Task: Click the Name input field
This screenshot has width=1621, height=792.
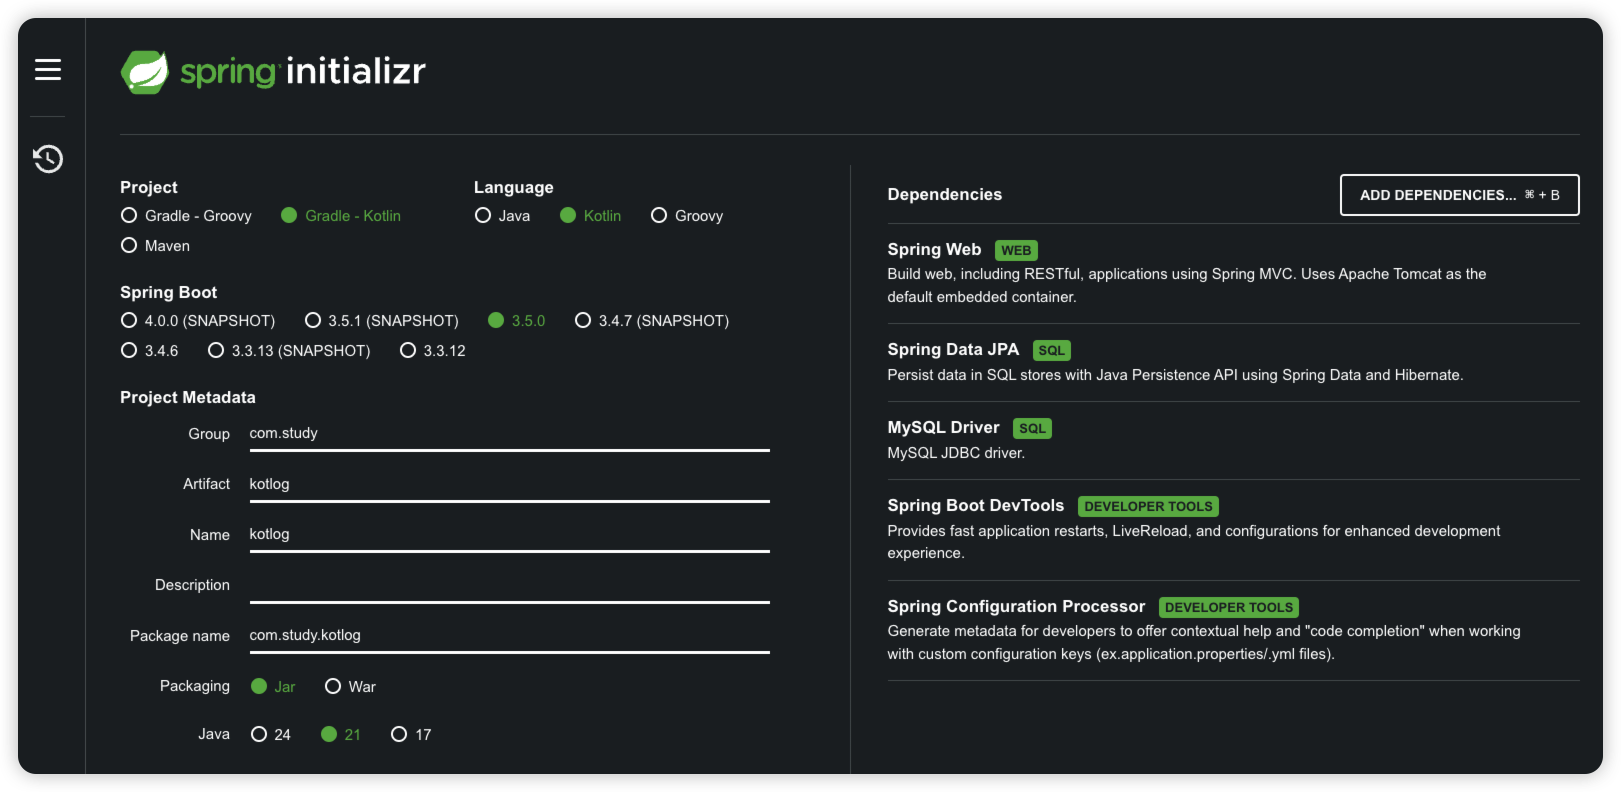Action: click(510, 535)
